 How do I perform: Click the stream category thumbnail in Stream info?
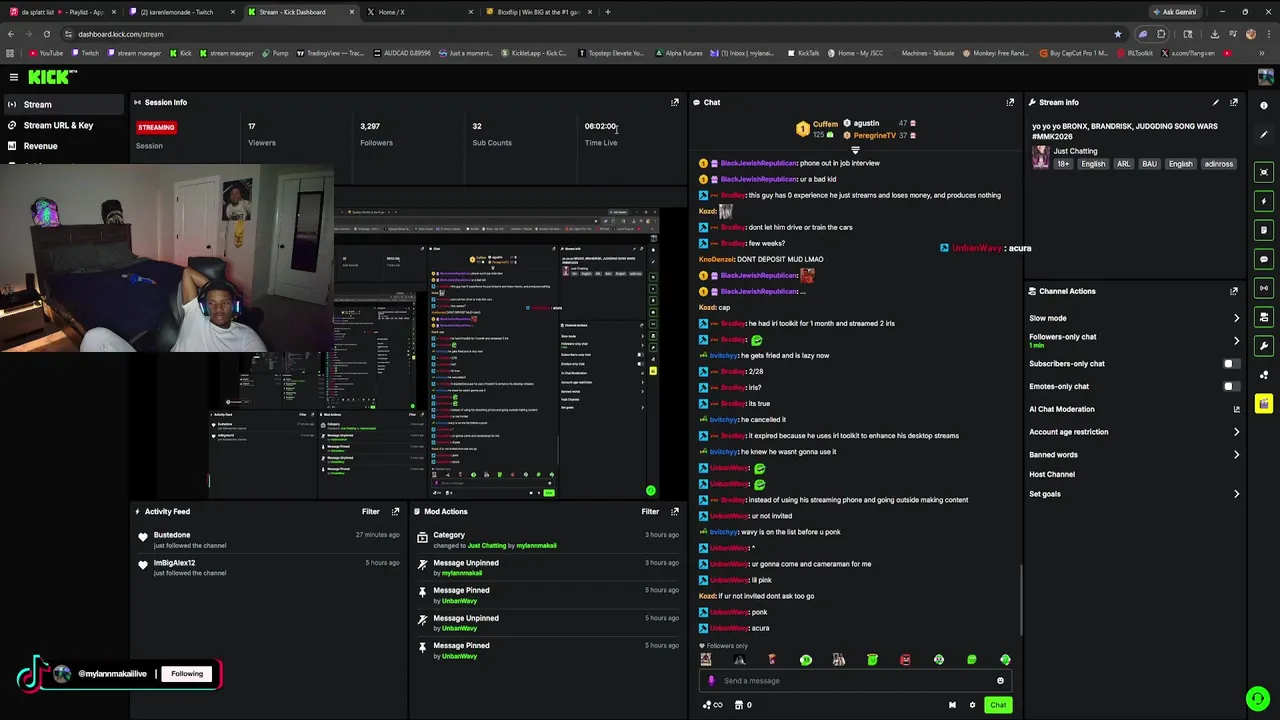click(x=1041, y=157)
